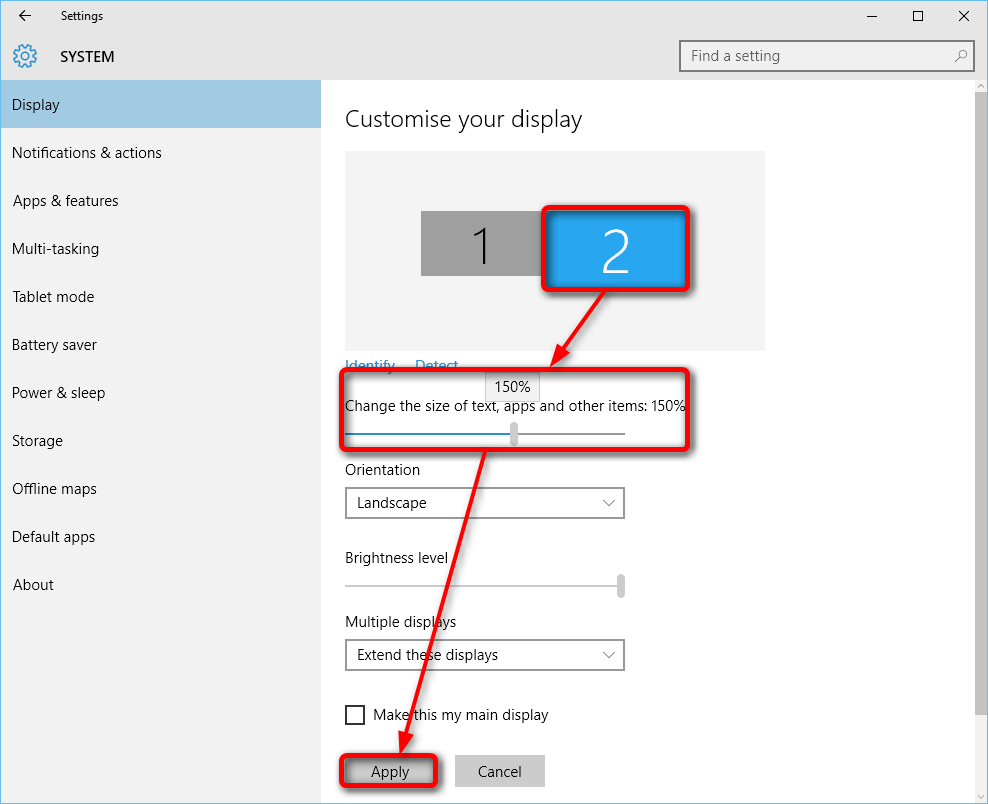The width and height of the screenshot is (988, 804).
Task: Select Multi-tasking settings
Action: click(161, 249)
